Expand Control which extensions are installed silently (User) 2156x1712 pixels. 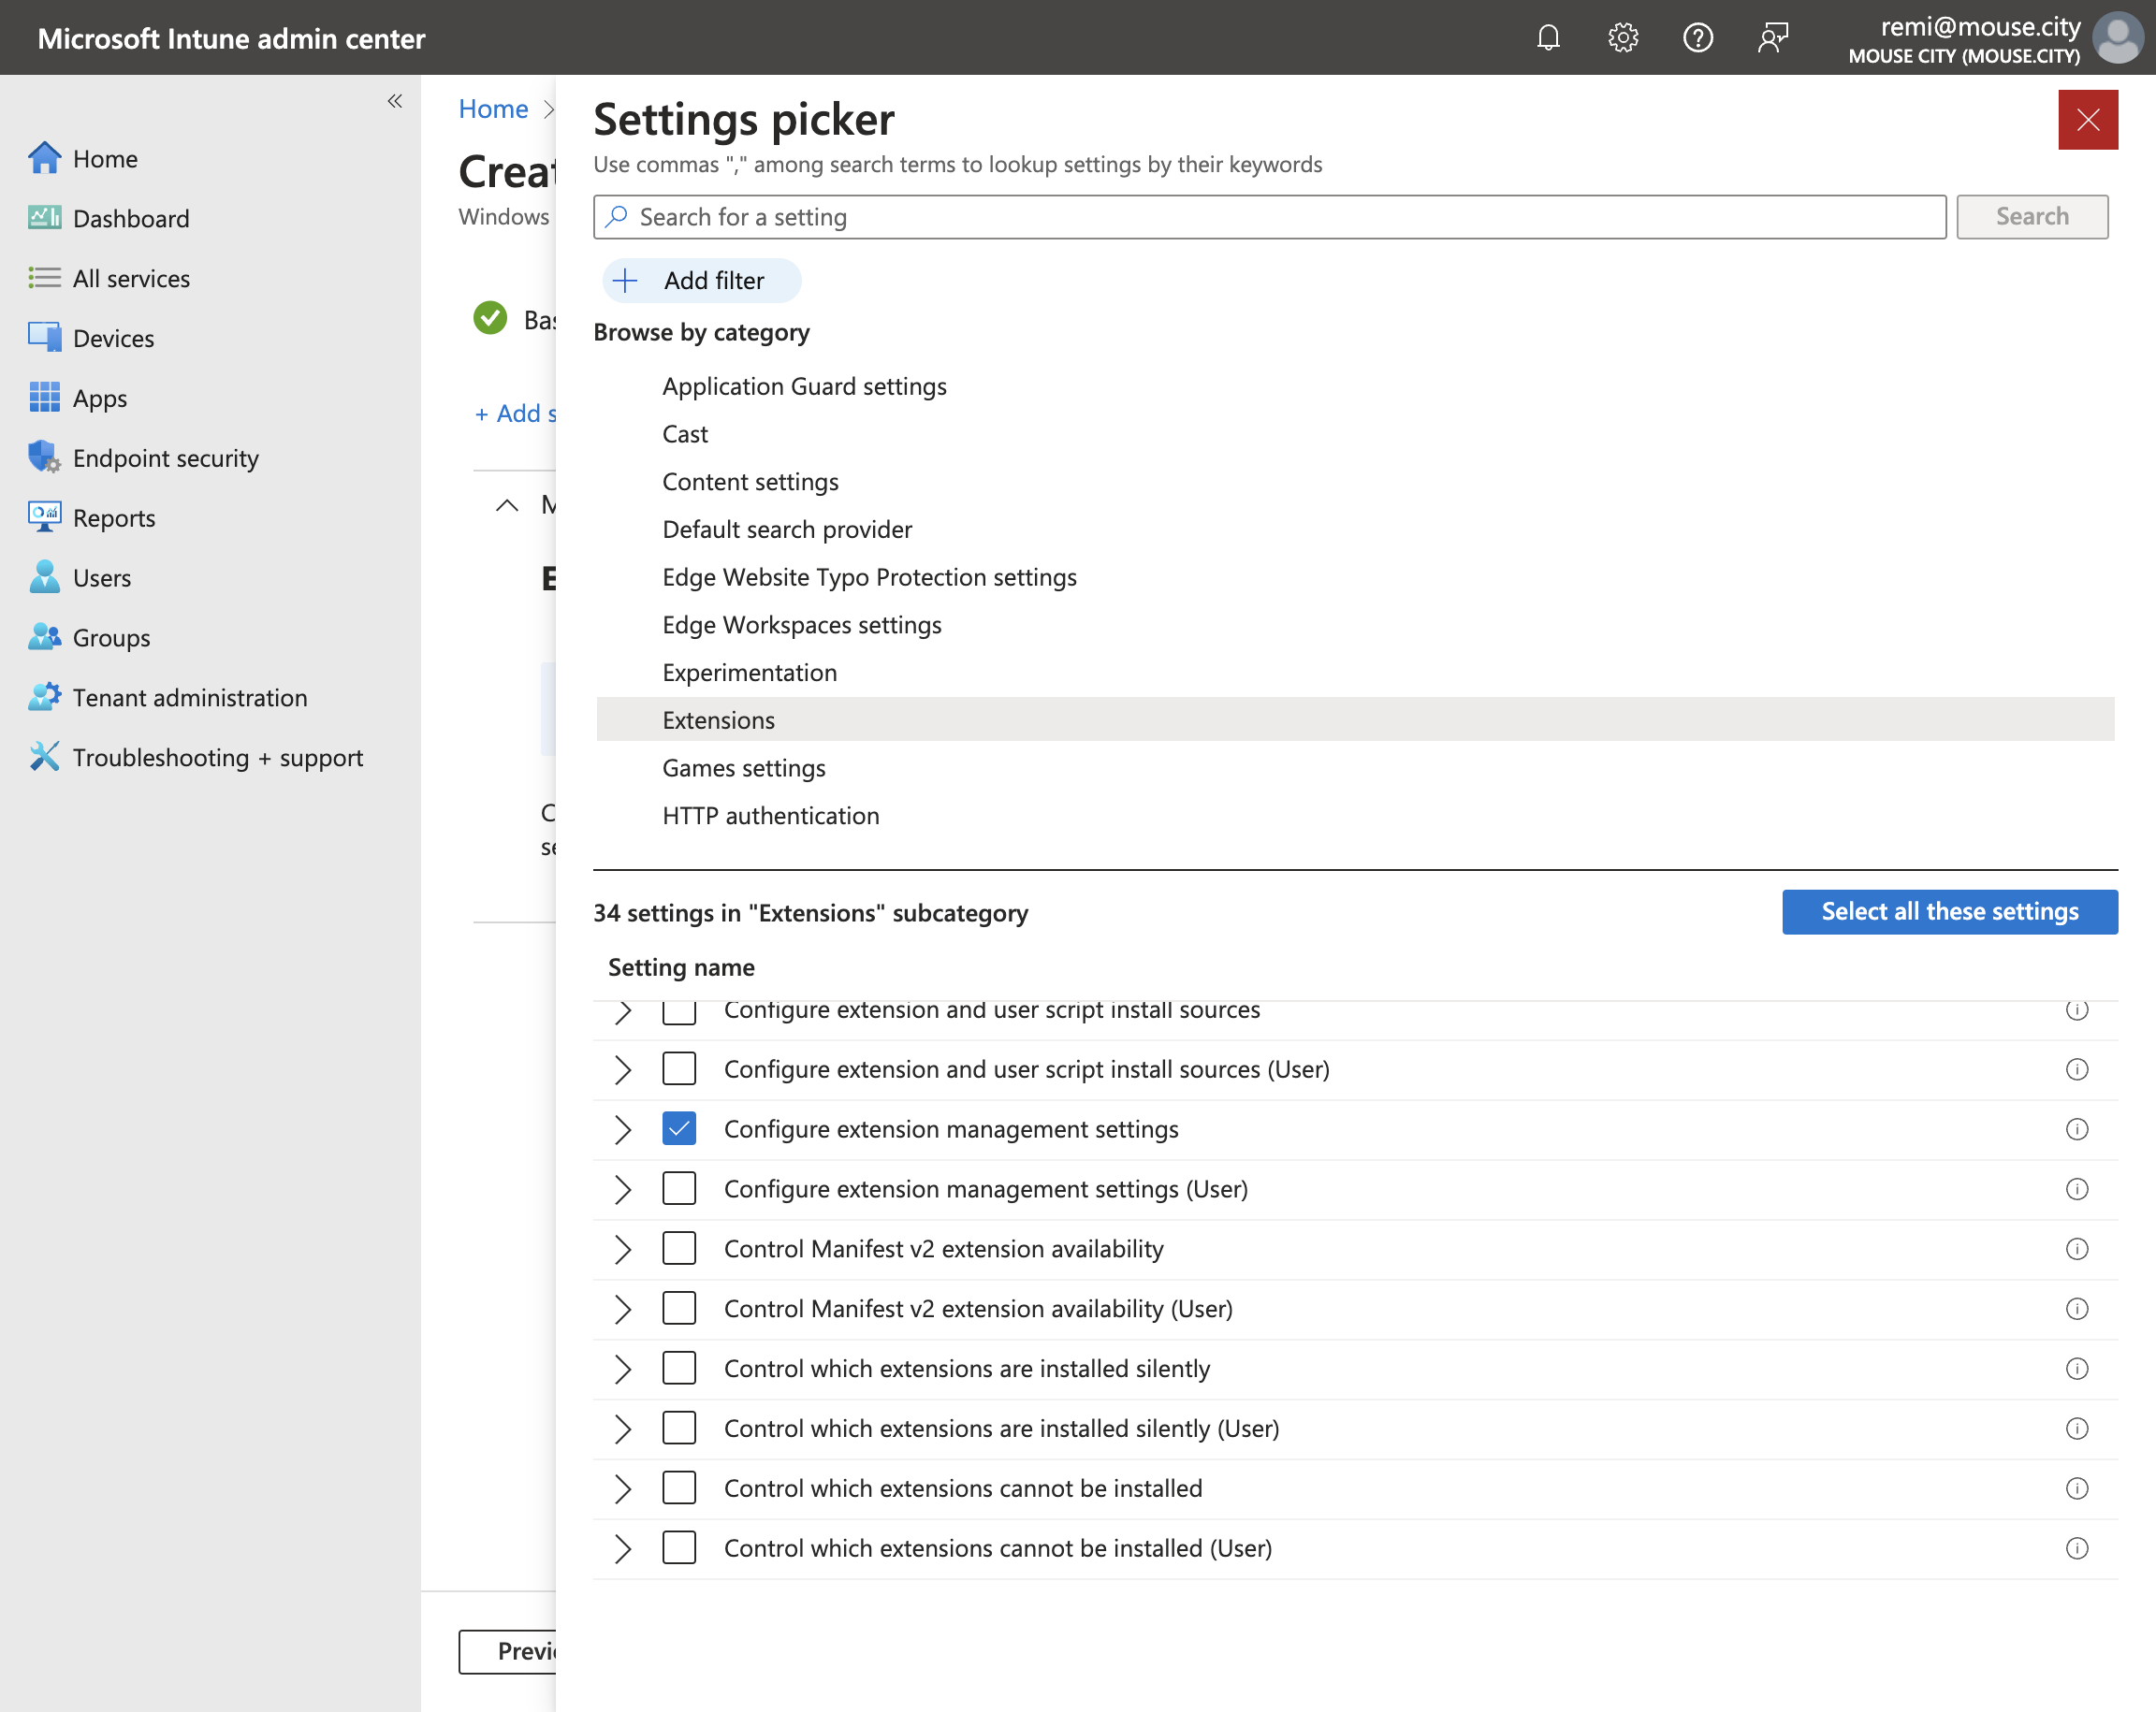click(622, 1429)
